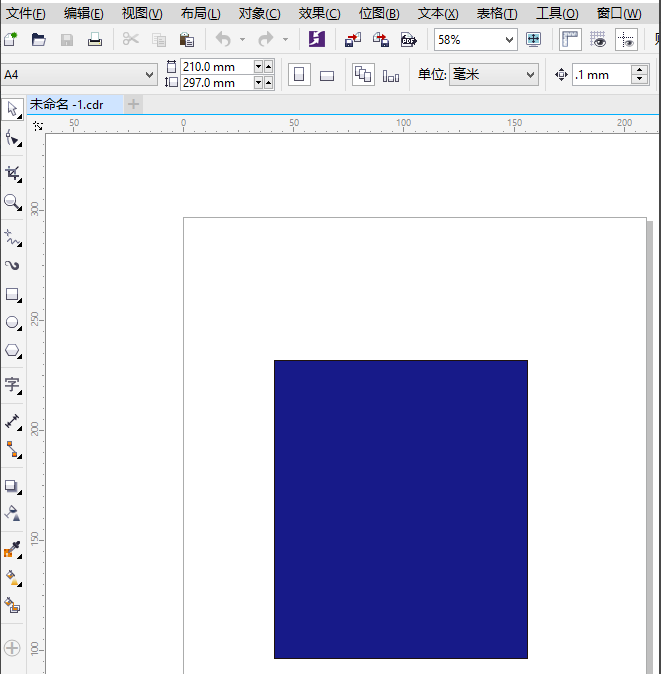The height and width of the screenshot is (674, 661).
Task: Open the redo history dropdown arrow
Action: pos(285,40)
